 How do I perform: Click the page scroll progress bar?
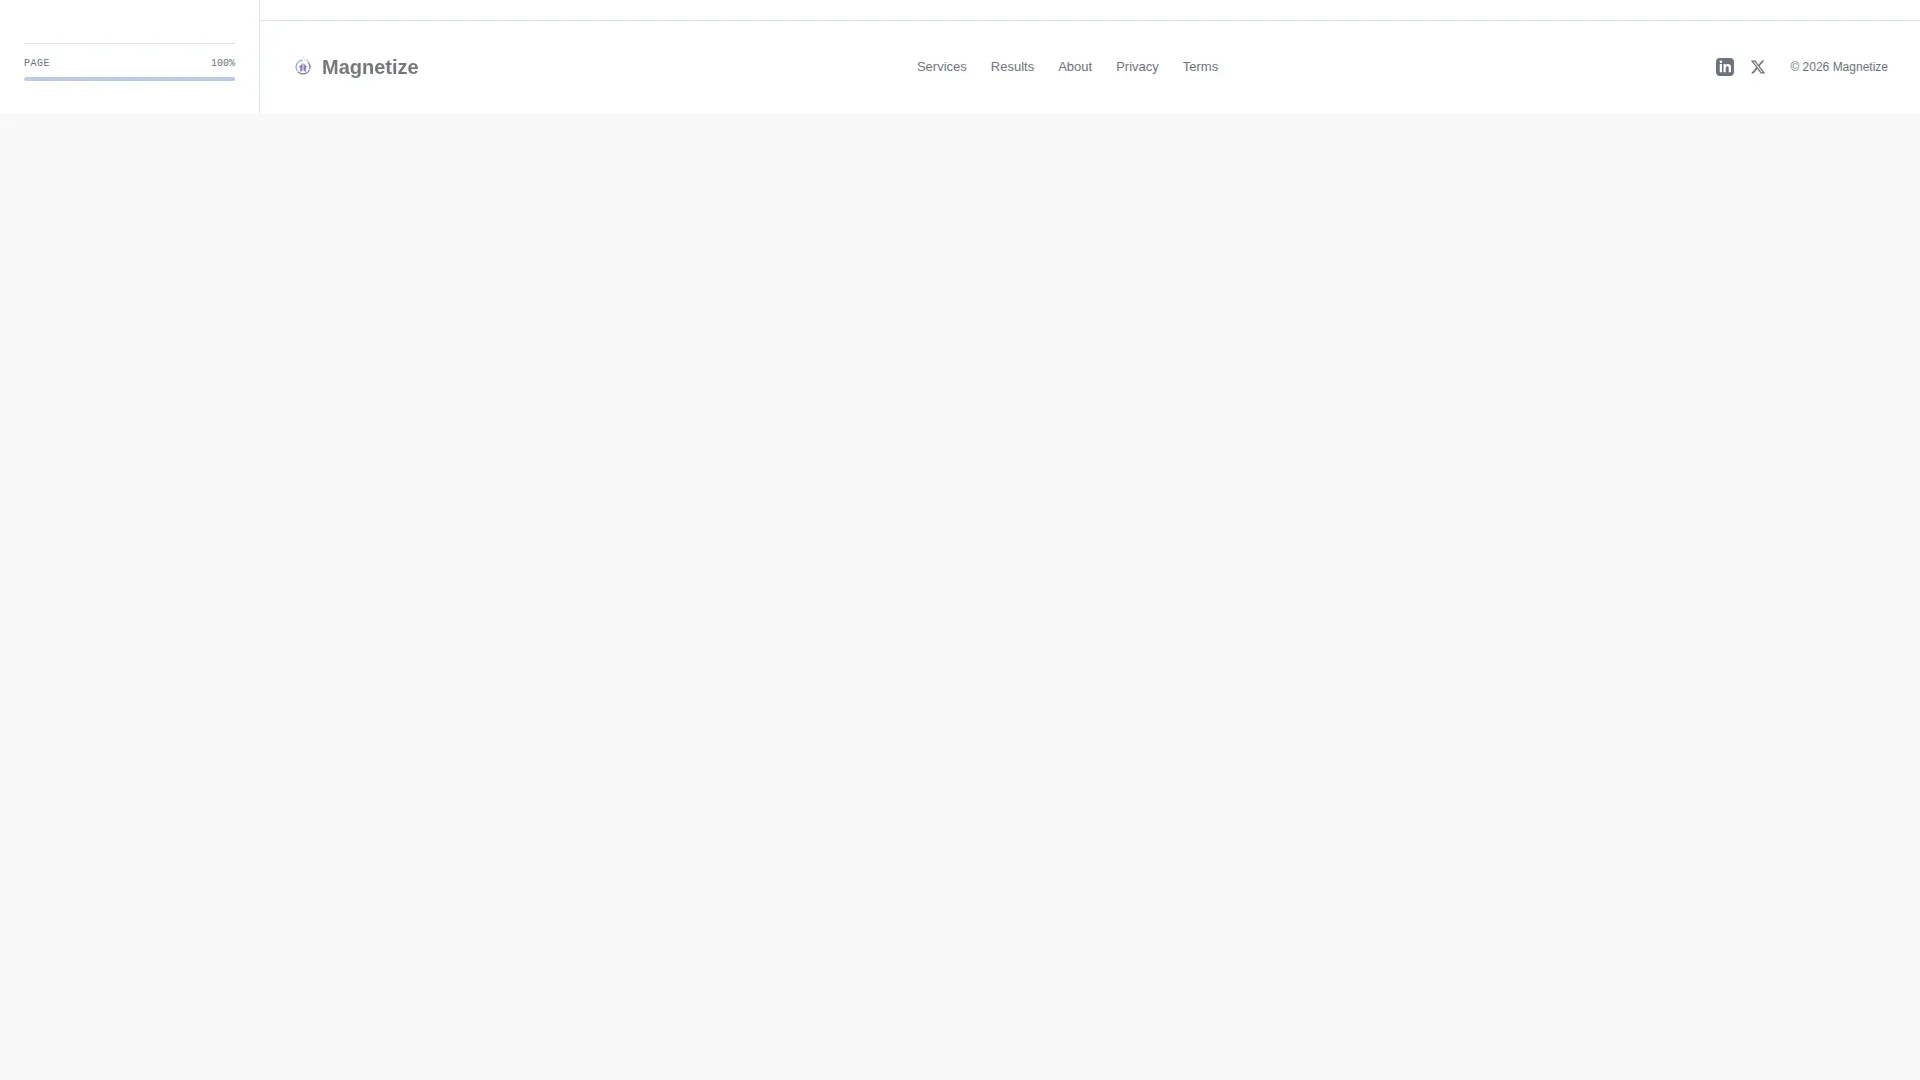(x=129, y=79)
